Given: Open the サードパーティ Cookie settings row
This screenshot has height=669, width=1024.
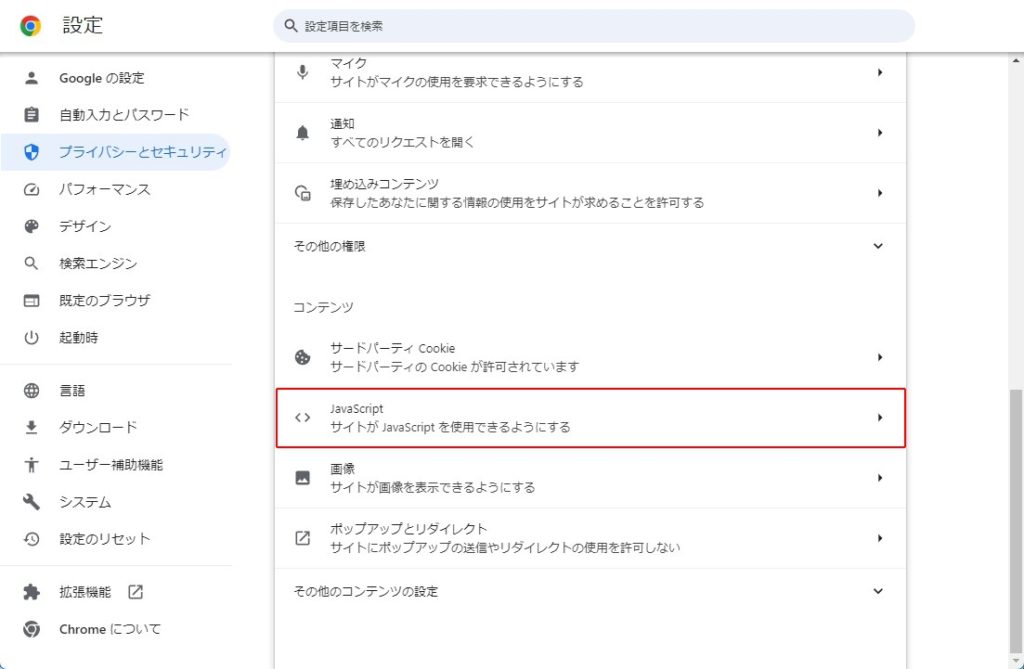Looking at the screenshot, I should coord(590,357).
